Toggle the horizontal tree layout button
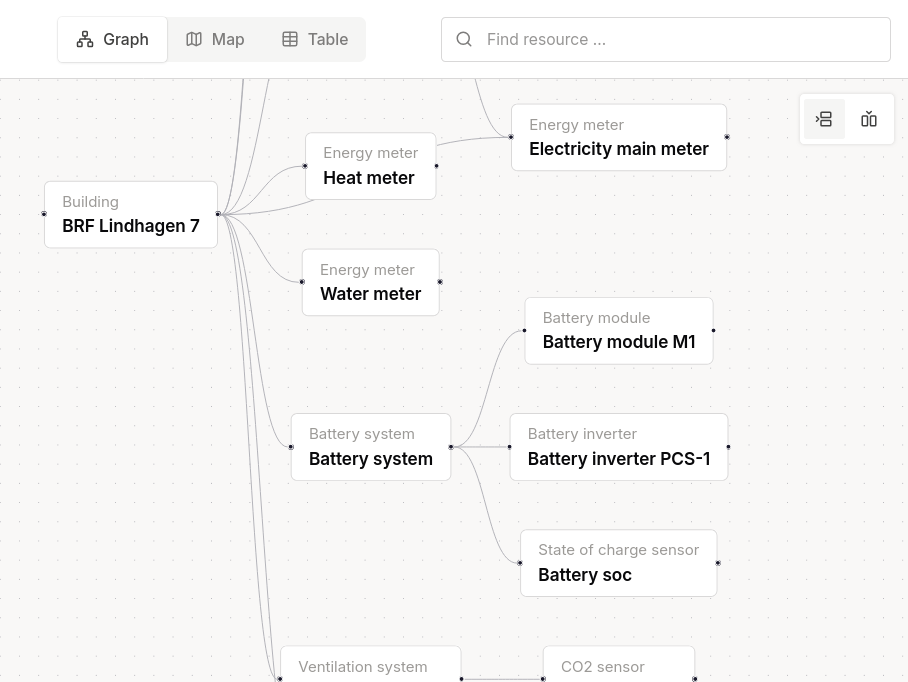This screenshot has height=682, width=908. (824, 119)
